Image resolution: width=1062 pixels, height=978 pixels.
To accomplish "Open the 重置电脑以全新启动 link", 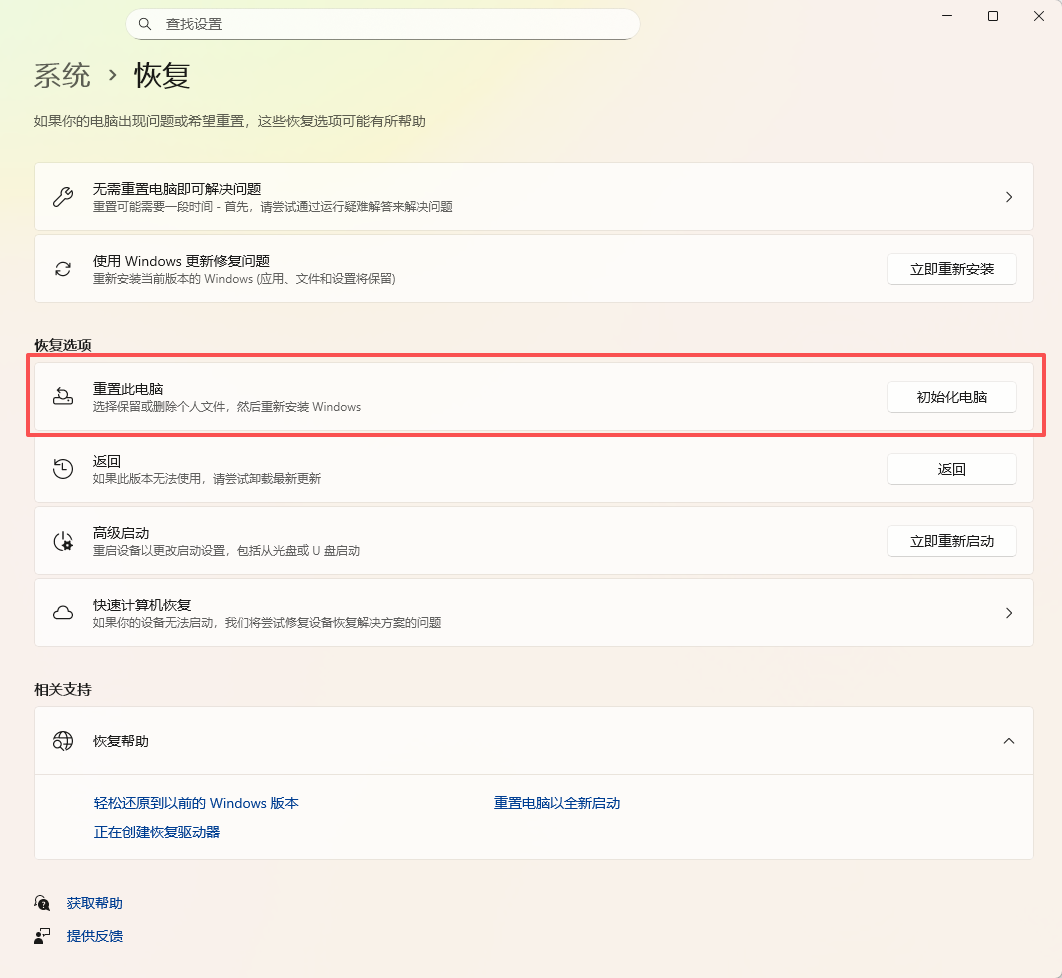I will click(555, 802).
